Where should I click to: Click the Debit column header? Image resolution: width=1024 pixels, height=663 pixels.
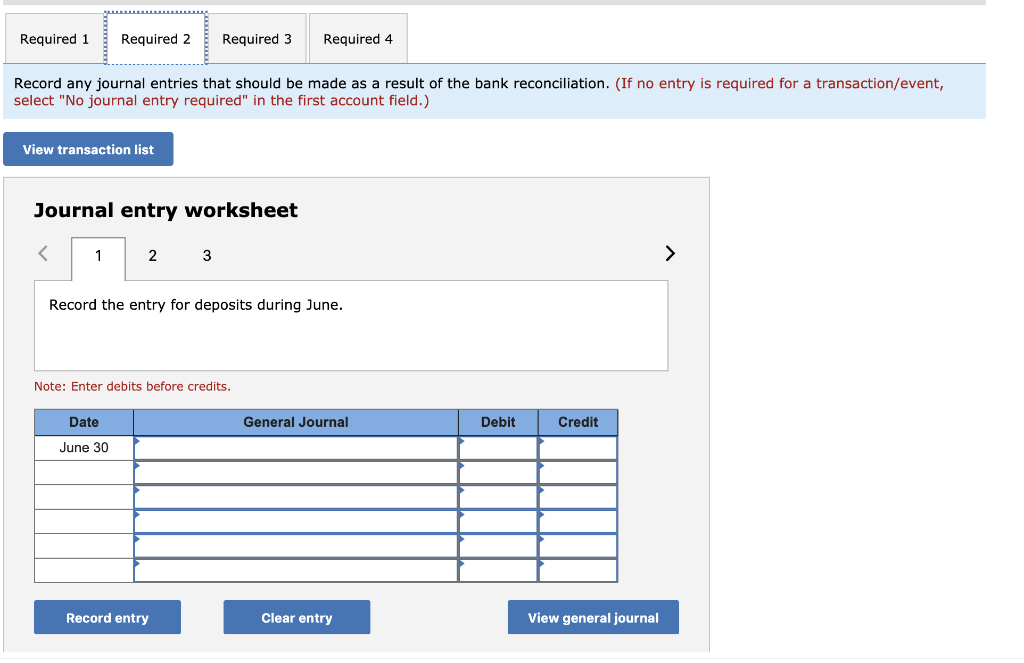498,423
